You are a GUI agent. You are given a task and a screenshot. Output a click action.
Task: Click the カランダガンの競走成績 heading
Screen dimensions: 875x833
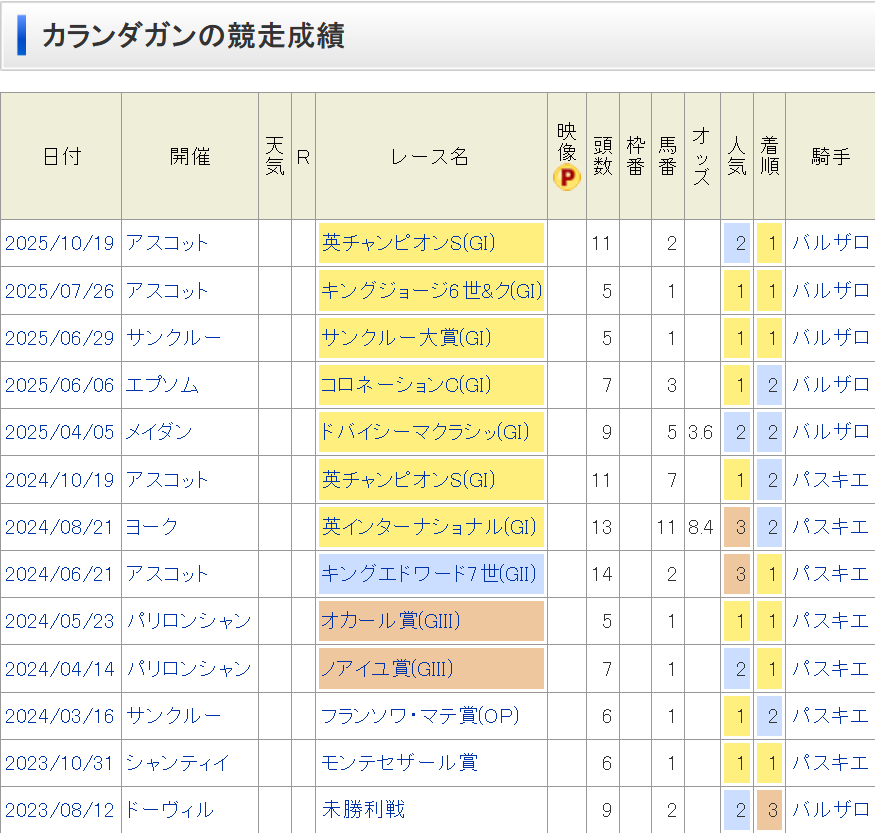[x=194, y=36]
